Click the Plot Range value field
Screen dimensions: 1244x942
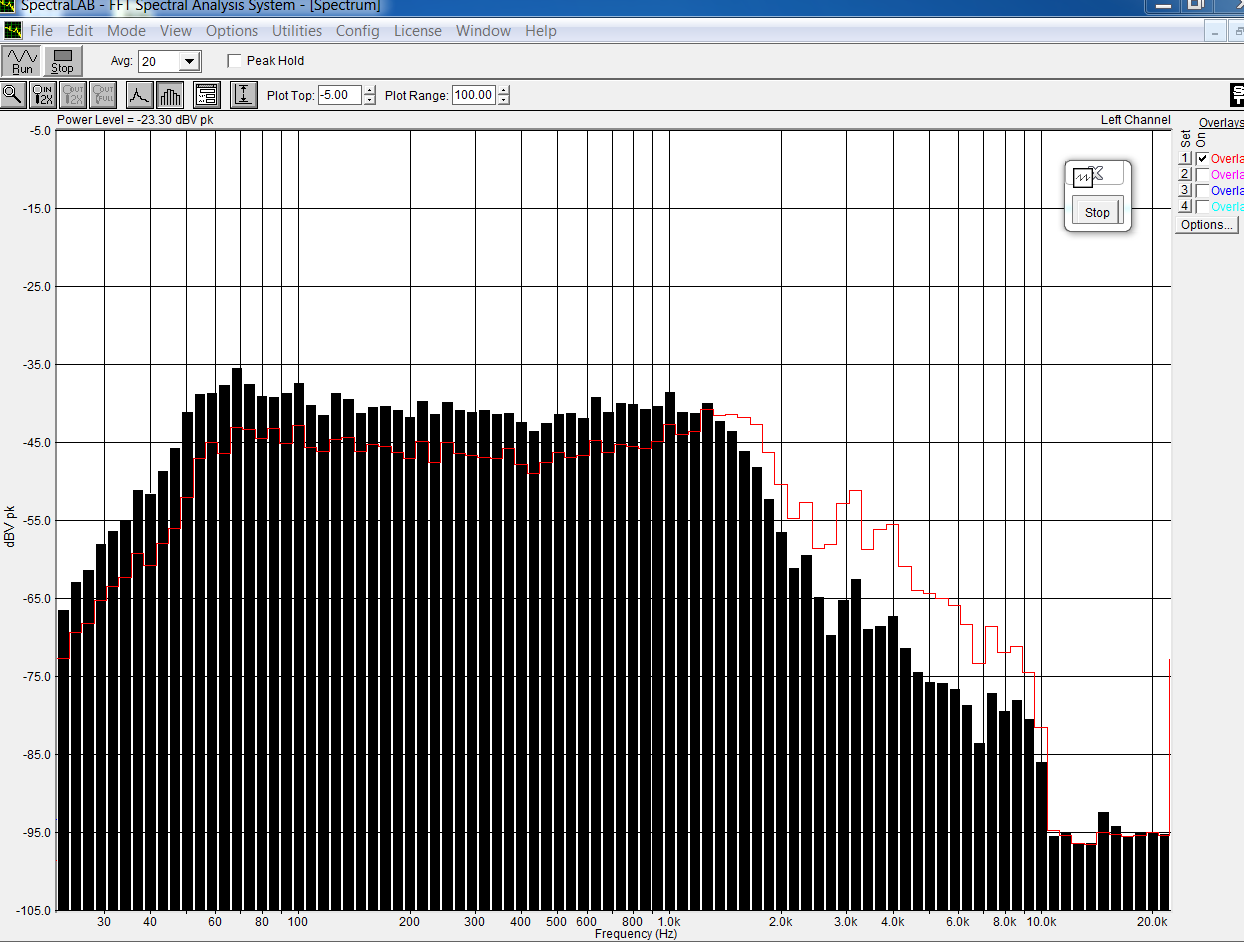point(474,96)
